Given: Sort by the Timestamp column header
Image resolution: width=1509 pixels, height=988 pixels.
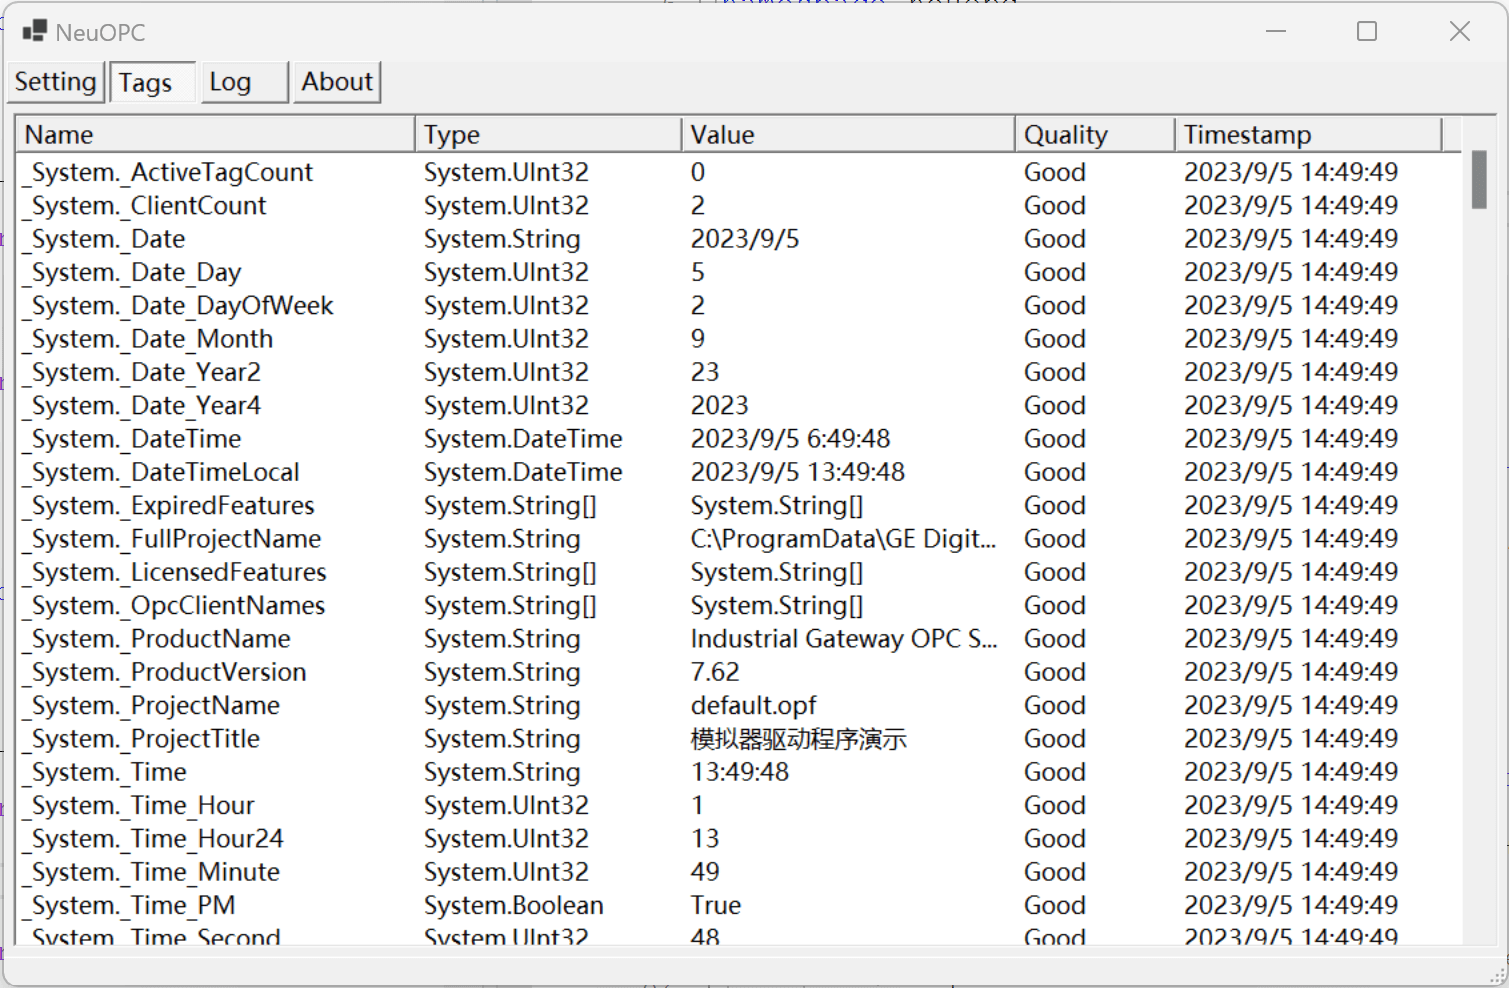Looking at the screenshot, I should coord(1307,135).
